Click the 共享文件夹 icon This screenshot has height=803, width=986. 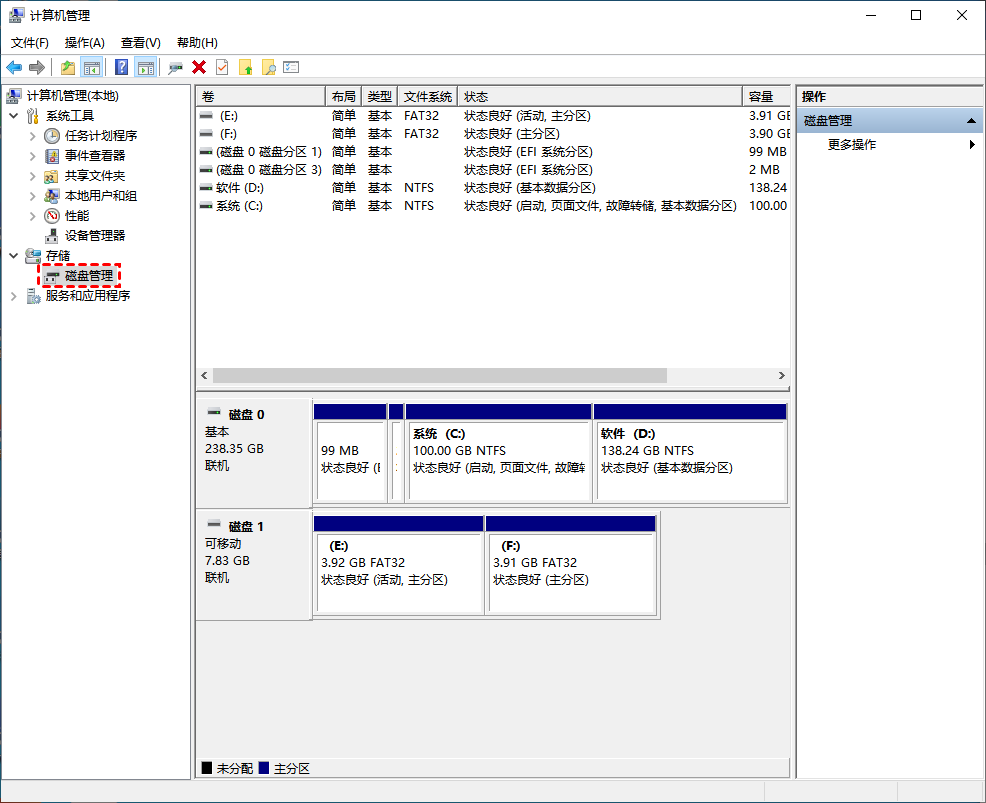(x=52, y=176)
